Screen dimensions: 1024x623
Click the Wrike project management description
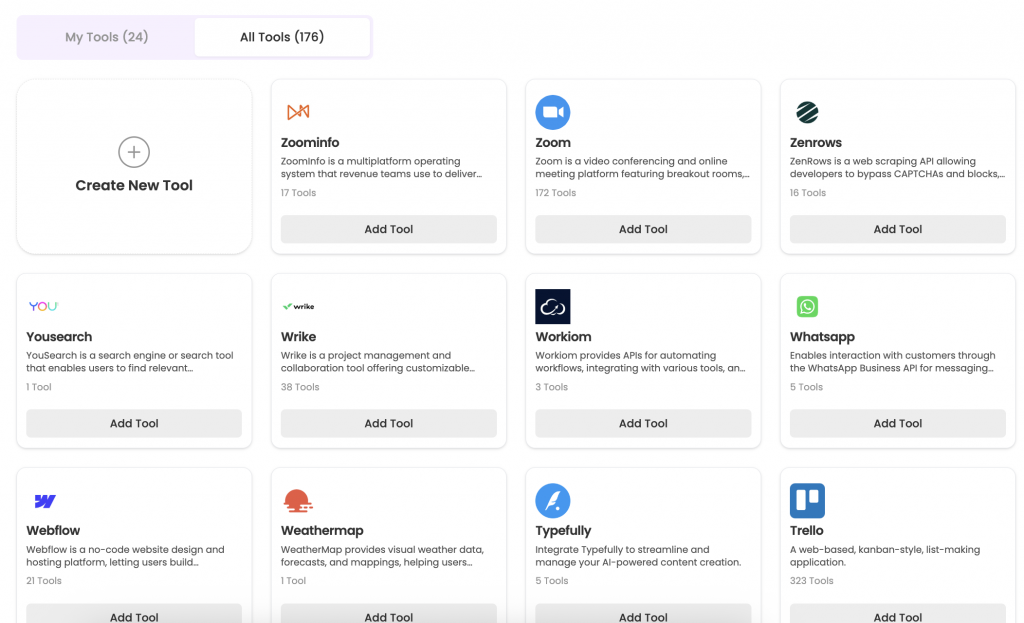pos(378,362)
